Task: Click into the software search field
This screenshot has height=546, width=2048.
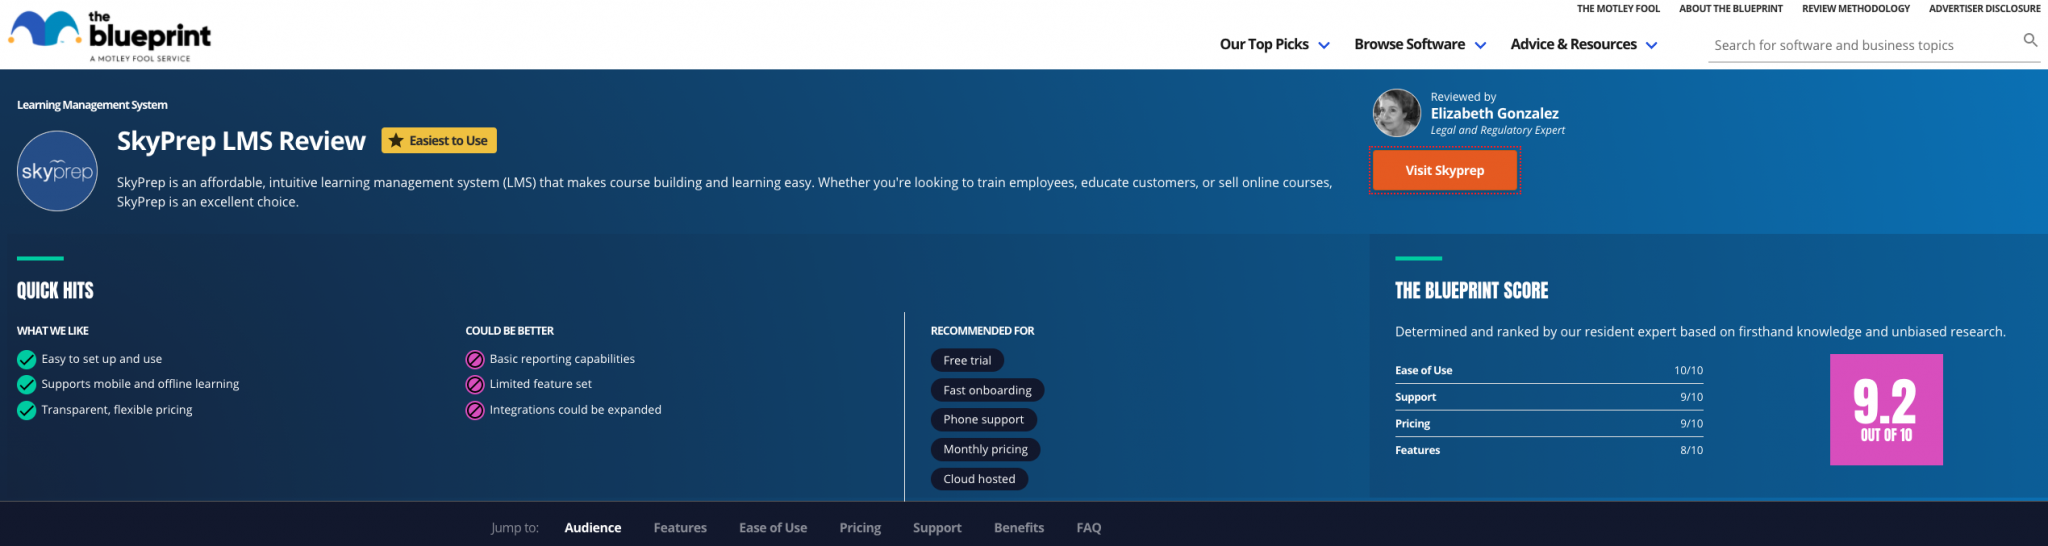Action: coord(1860,46)
